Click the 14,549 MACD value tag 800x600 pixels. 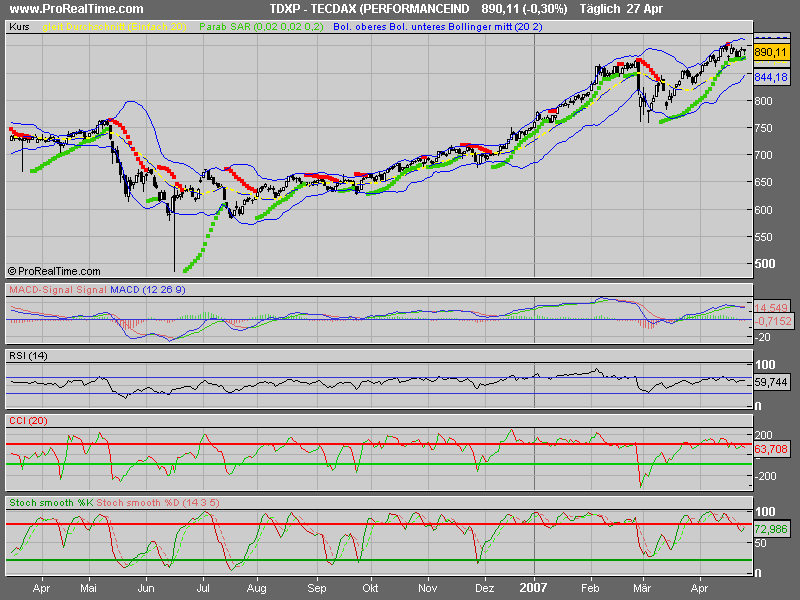click(771, 308)
